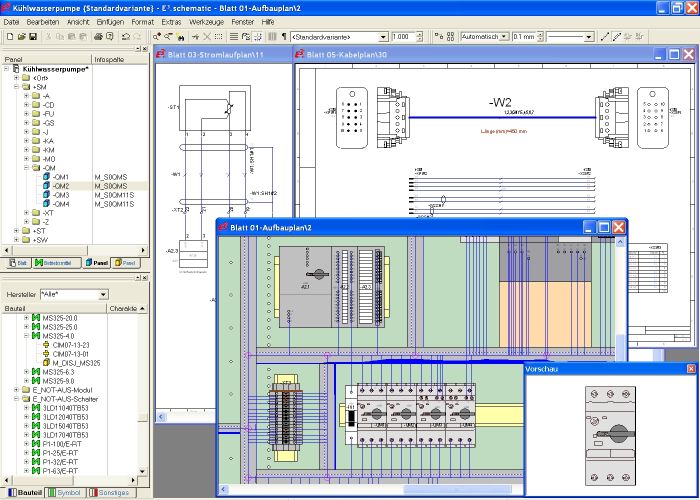Screen dimensions: 700x500
Task: Collapse the -QM tree node
Action: coord(27,168)
